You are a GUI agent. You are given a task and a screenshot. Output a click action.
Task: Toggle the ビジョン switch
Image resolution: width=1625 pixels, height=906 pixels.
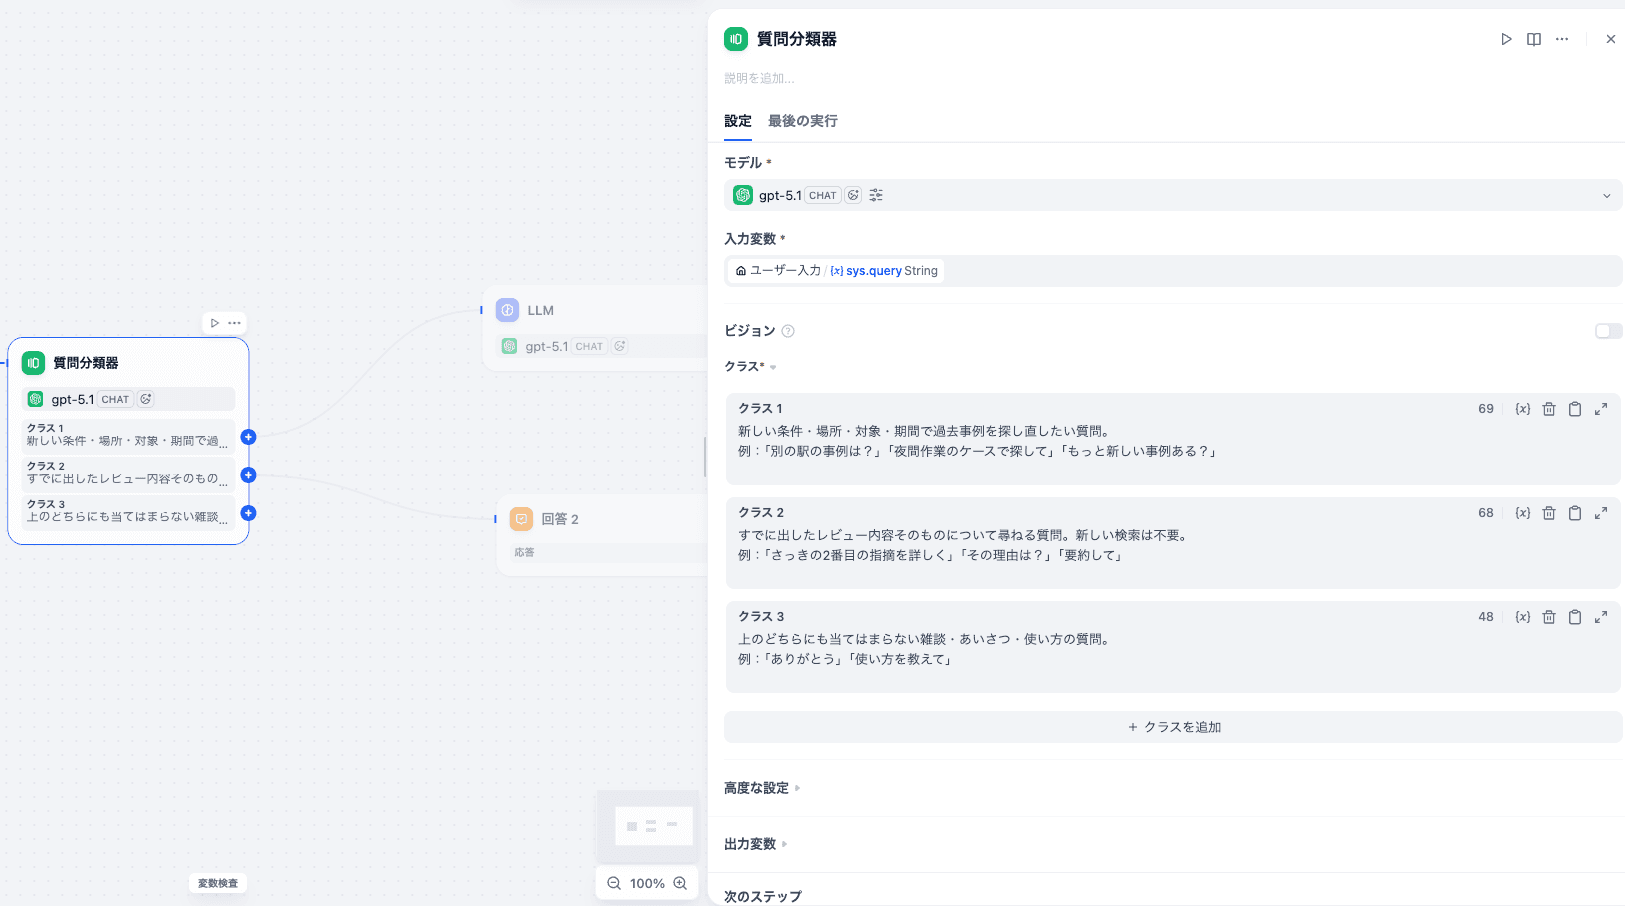(1608, 331)
